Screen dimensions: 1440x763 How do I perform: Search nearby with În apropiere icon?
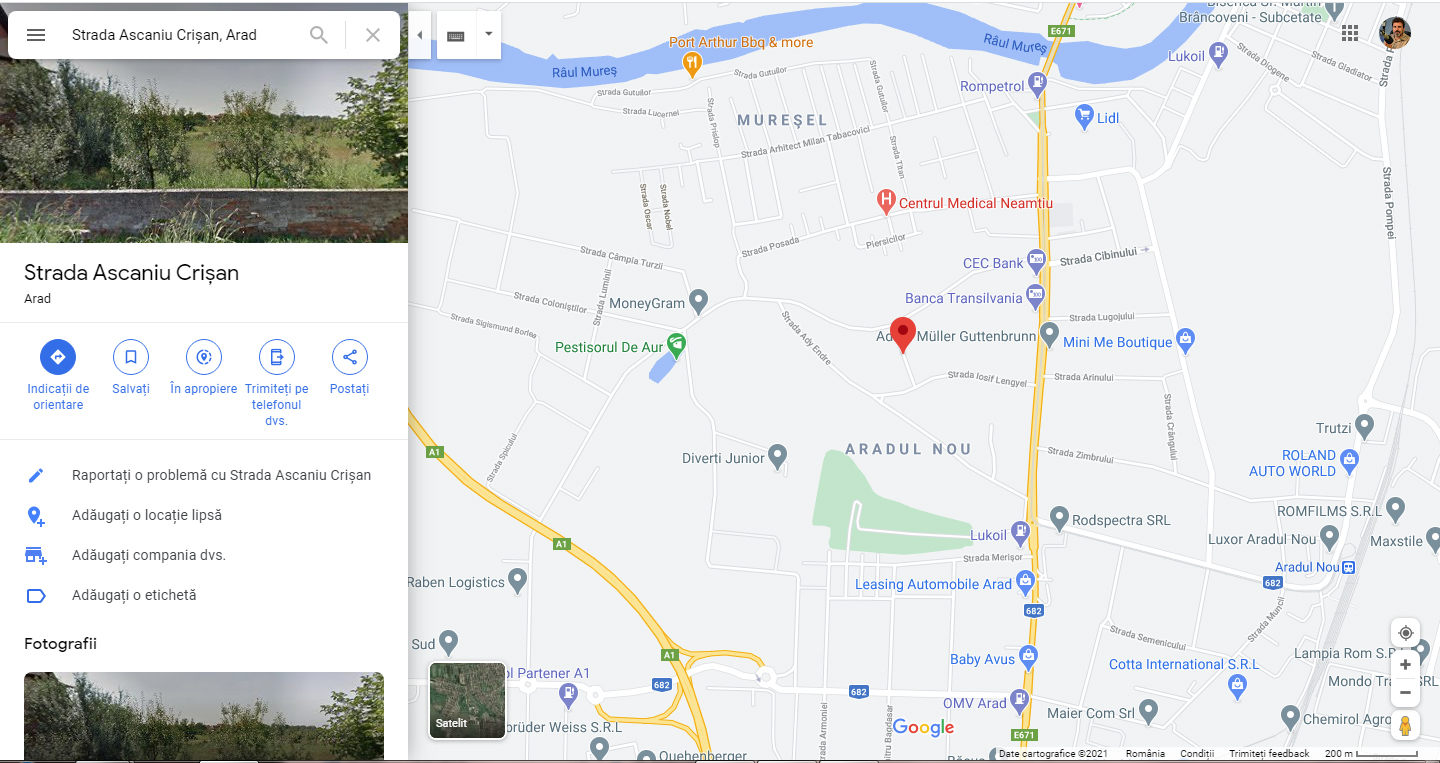coord(204,357)
